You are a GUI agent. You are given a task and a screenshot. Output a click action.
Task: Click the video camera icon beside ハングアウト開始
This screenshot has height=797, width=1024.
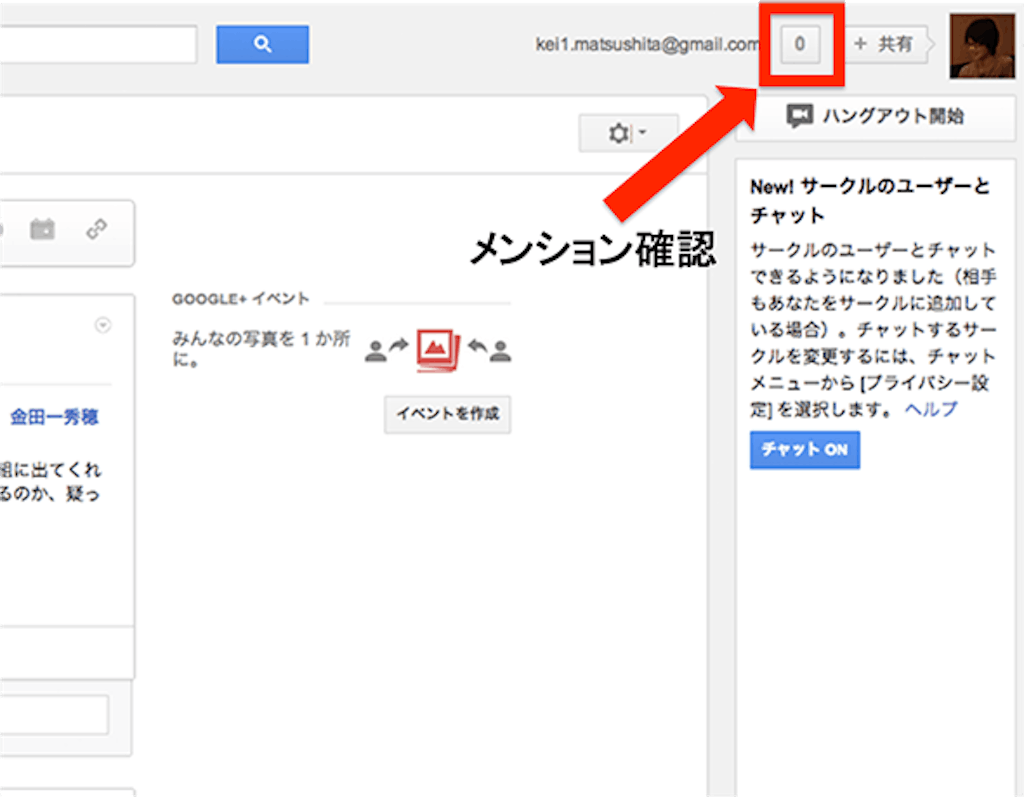tap(799, 116)
